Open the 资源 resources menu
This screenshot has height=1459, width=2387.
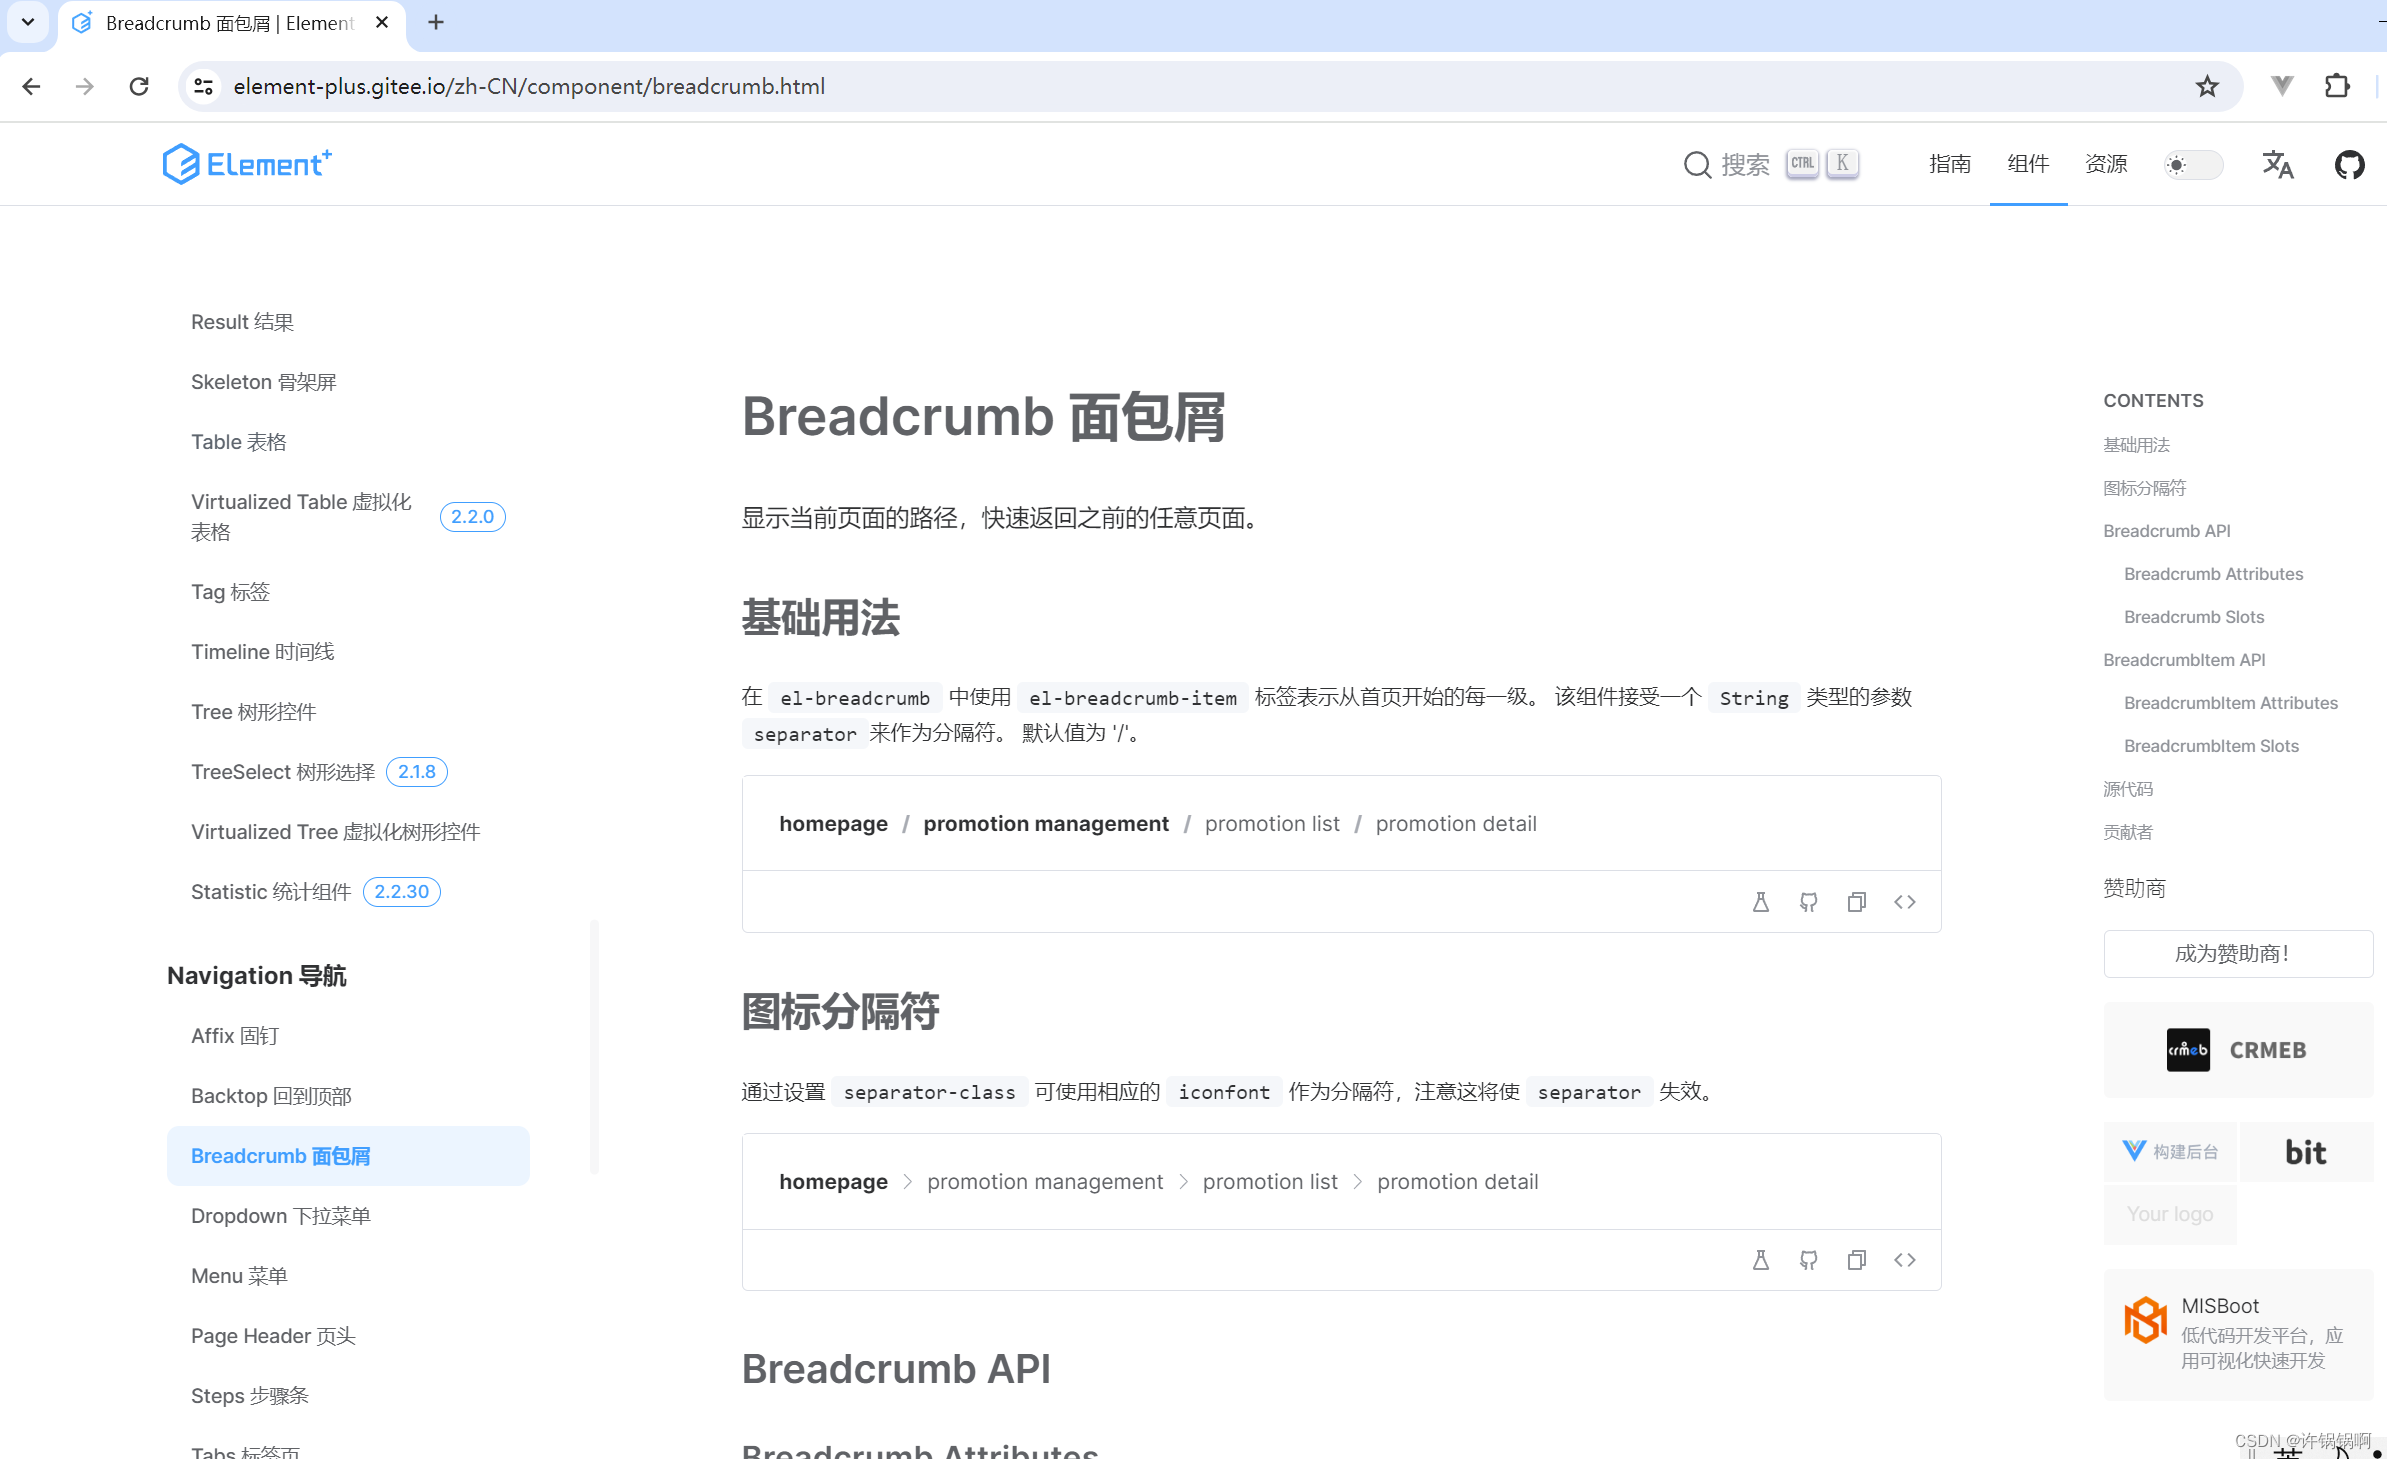coord(2106,164)
